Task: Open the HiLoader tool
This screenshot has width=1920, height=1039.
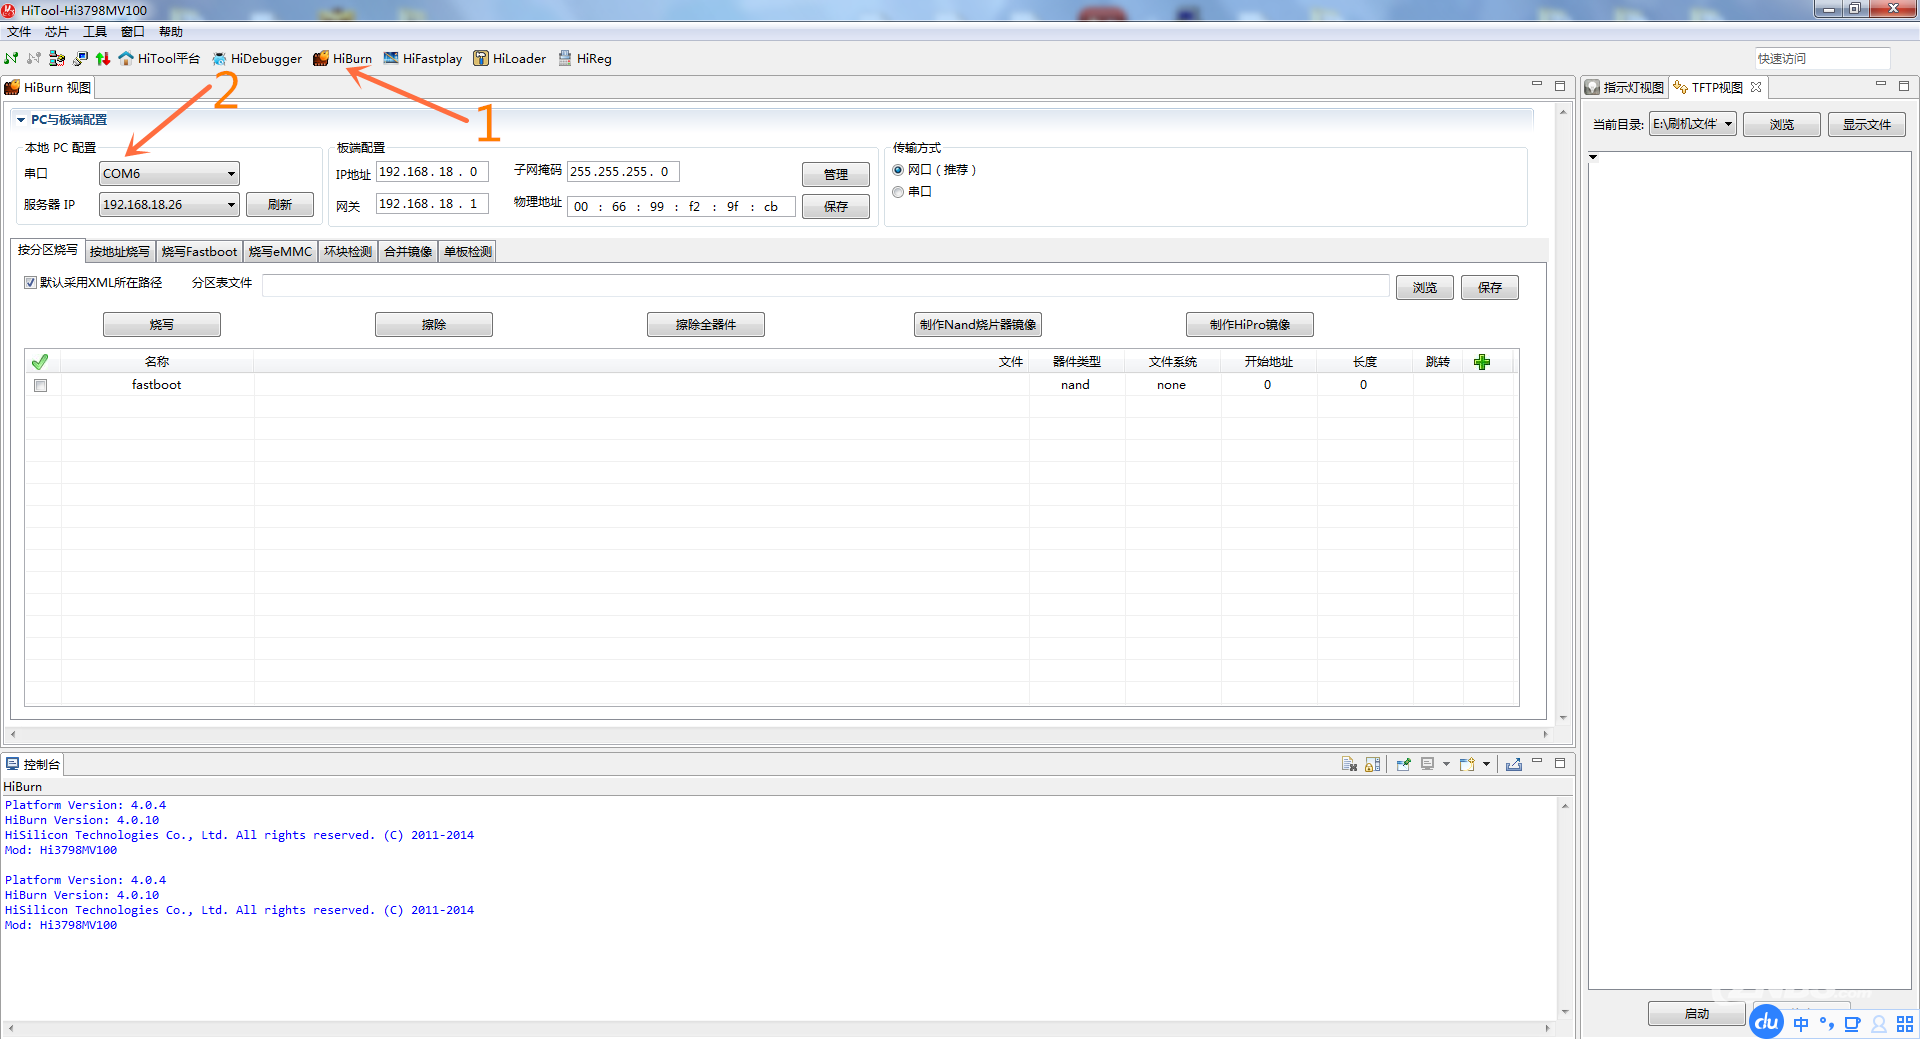Action: (510, 59)
